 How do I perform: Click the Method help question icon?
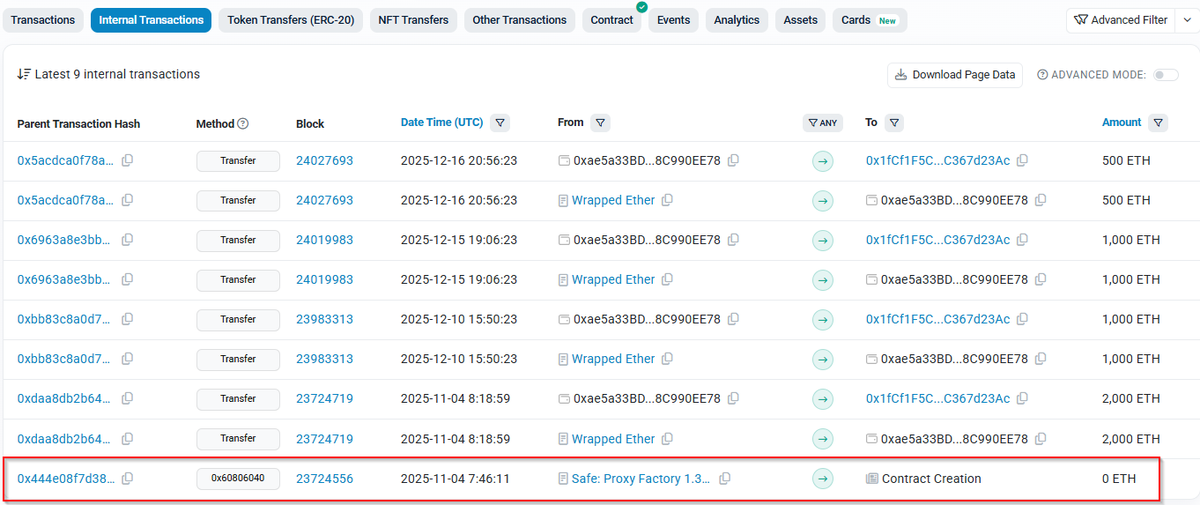tap(242, 123)
